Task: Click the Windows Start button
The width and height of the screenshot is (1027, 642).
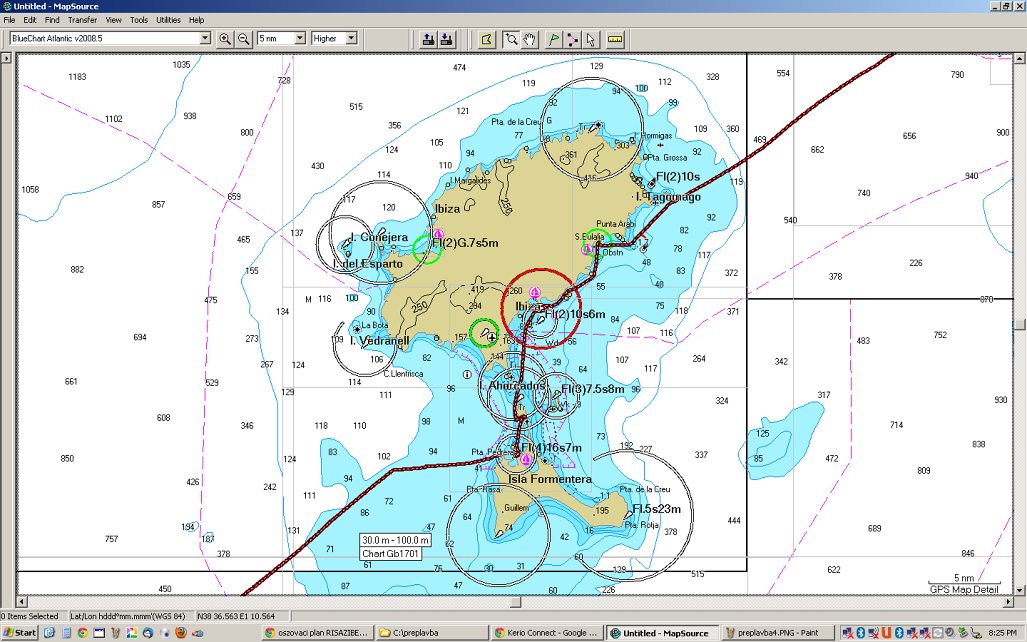Action: pos(20,633)
